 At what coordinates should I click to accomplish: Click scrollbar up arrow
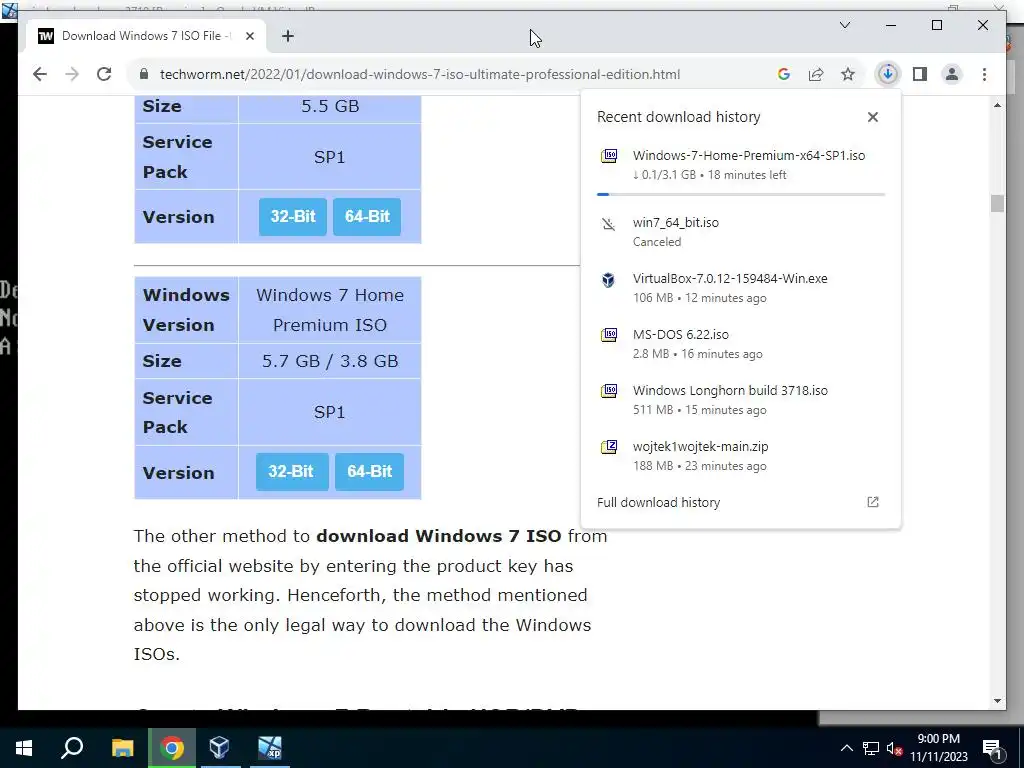tap(997, 105)
